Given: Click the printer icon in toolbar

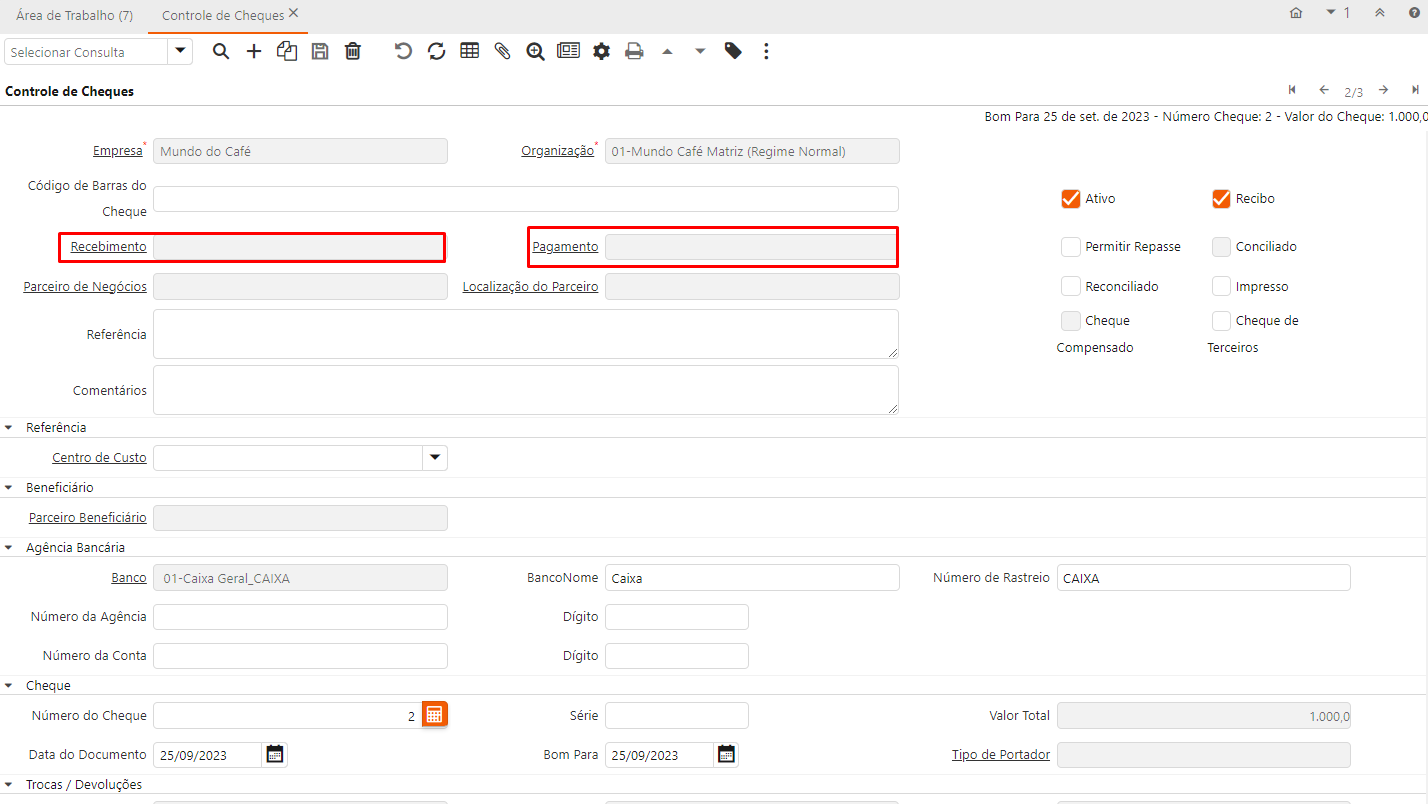Looking at the screenshot, I should click(x=634, y=51).
